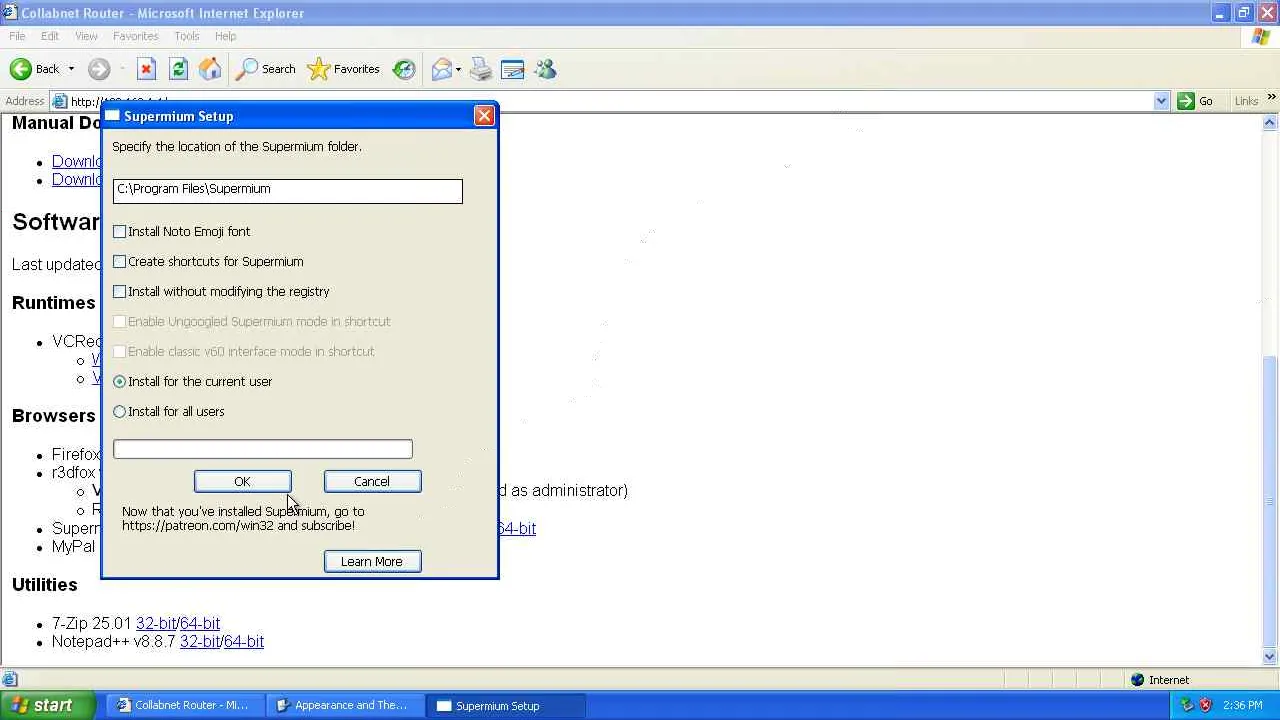Stop page loading with red X icon

click(x=146, y=69)
